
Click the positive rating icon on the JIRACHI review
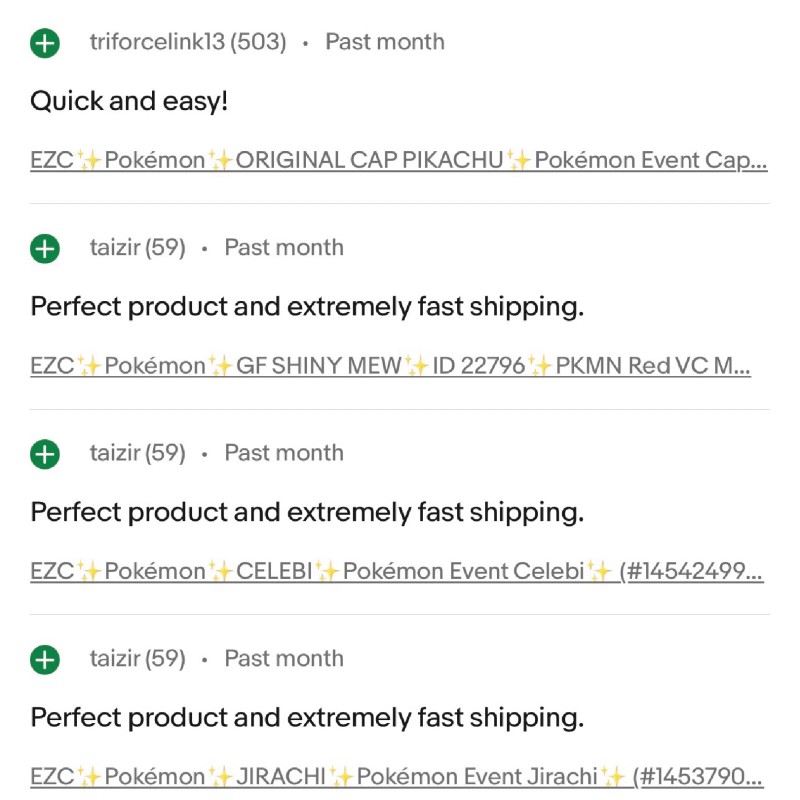pos(44,660)
